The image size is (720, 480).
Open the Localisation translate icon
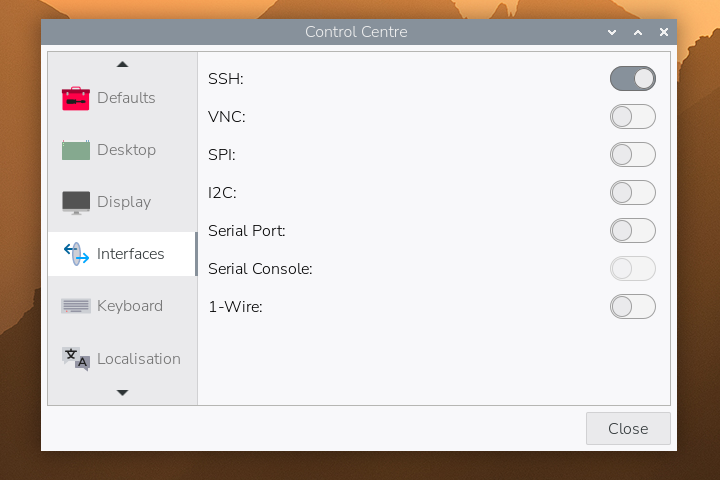coord(76,358)
